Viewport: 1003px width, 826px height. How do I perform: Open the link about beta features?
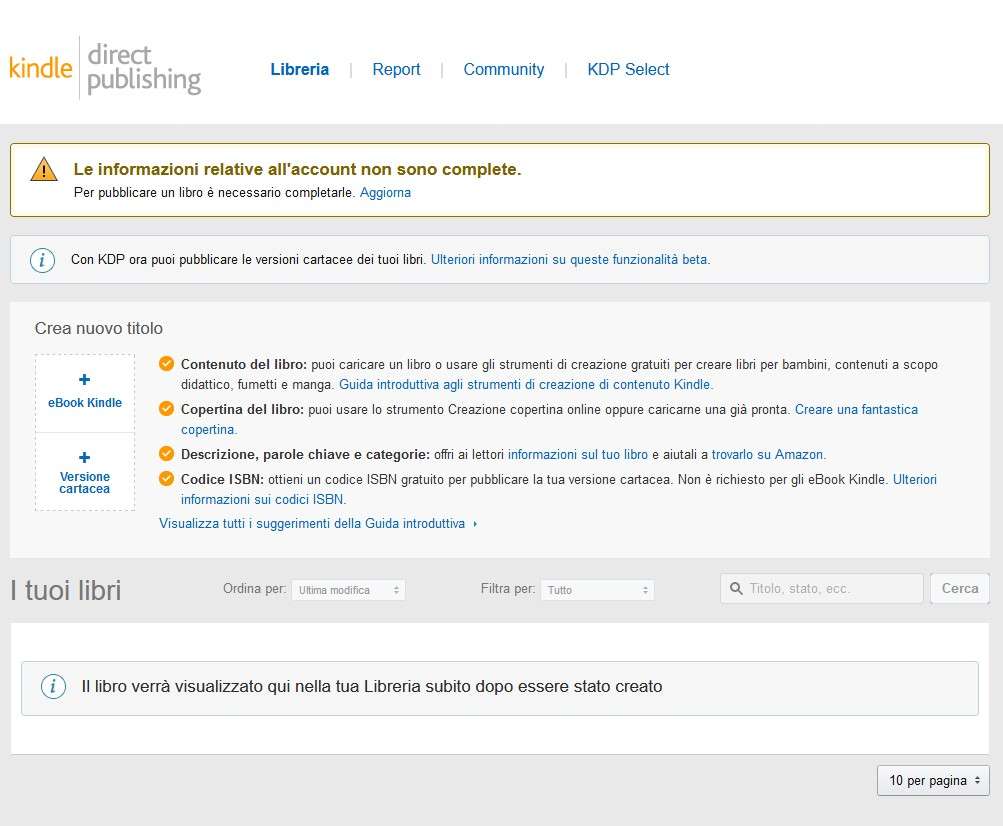pos(570,259)
